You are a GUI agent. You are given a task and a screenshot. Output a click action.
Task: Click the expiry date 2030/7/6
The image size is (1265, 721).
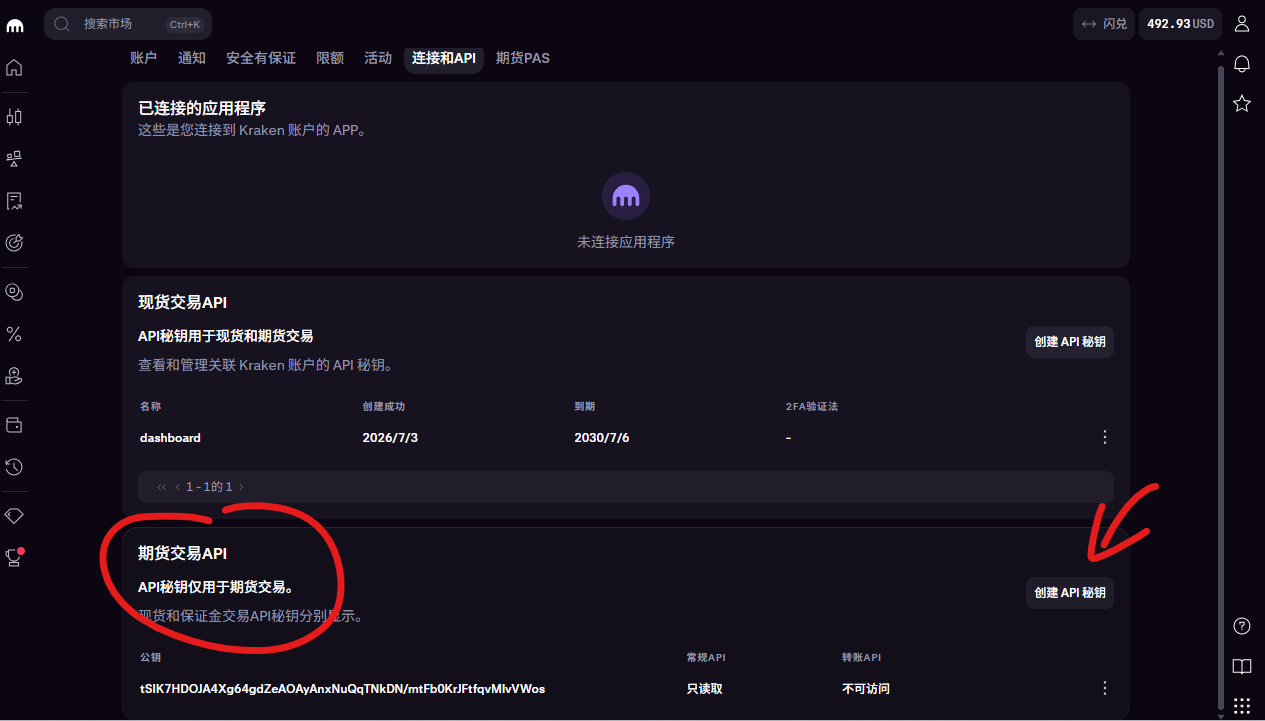(x=602, y=438)
